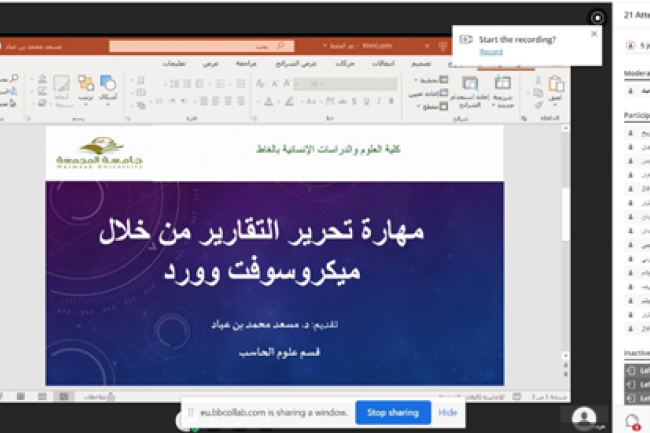
Task: Toggle Underline (U) formatting
Action: tap(366, 101)
